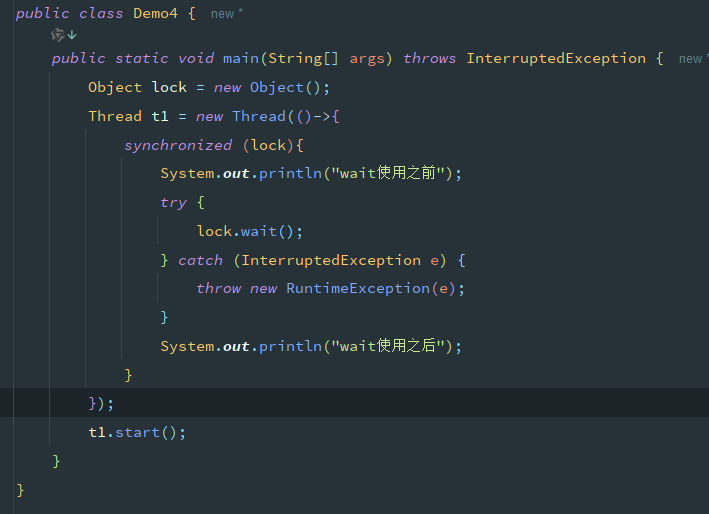
Task: Click the 'new' hint after main signature
Action: (x=692, y=59)
